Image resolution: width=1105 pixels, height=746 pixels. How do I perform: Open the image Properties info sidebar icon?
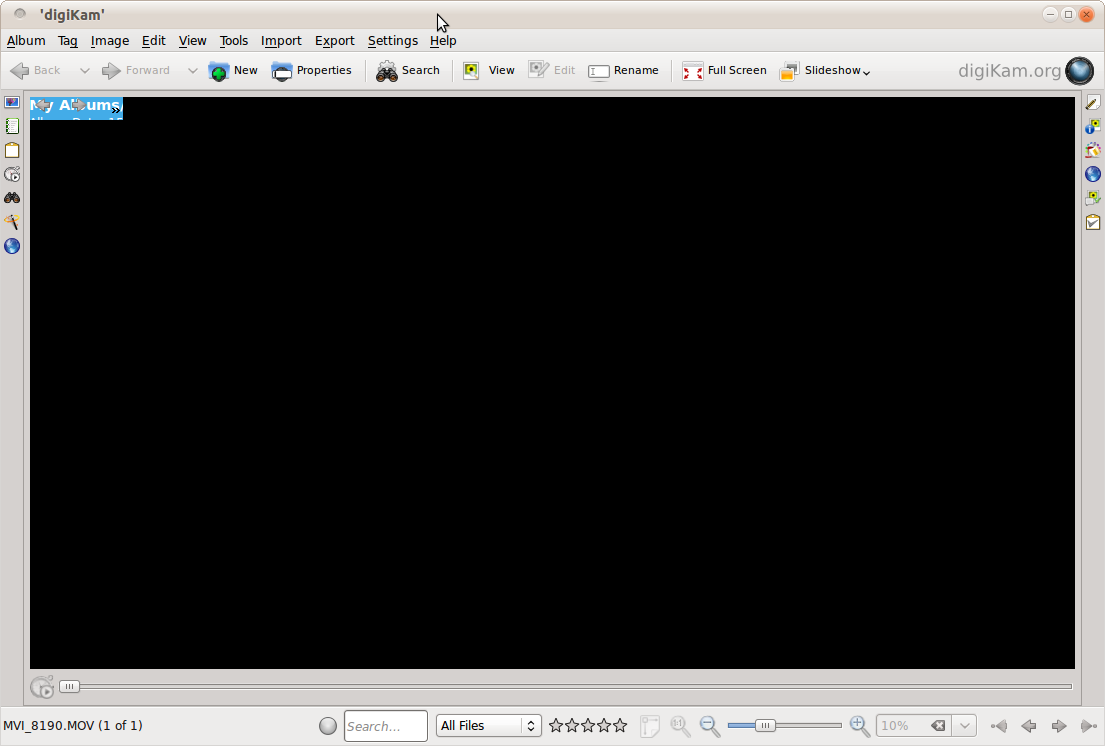click(1093, 127)
